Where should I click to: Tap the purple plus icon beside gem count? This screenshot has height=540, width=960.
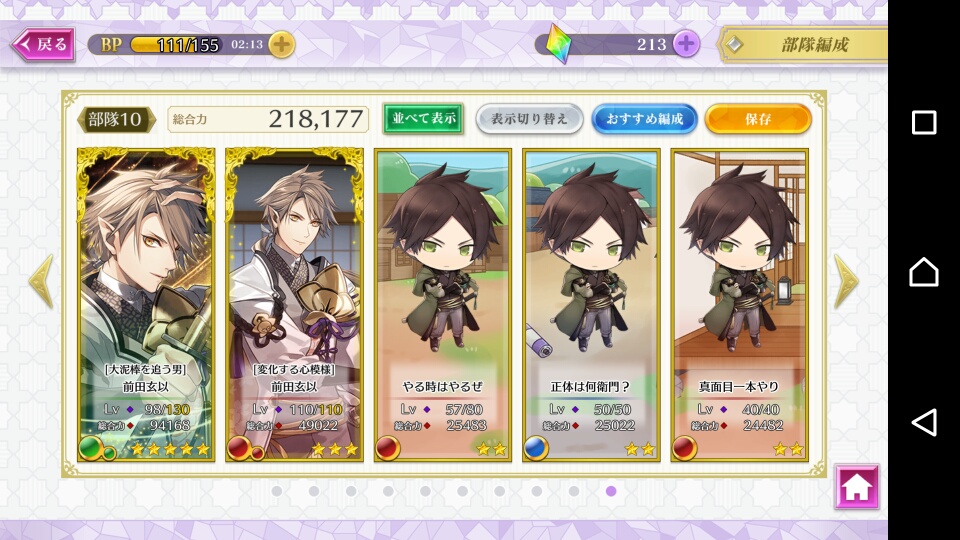tap(686, 44)
